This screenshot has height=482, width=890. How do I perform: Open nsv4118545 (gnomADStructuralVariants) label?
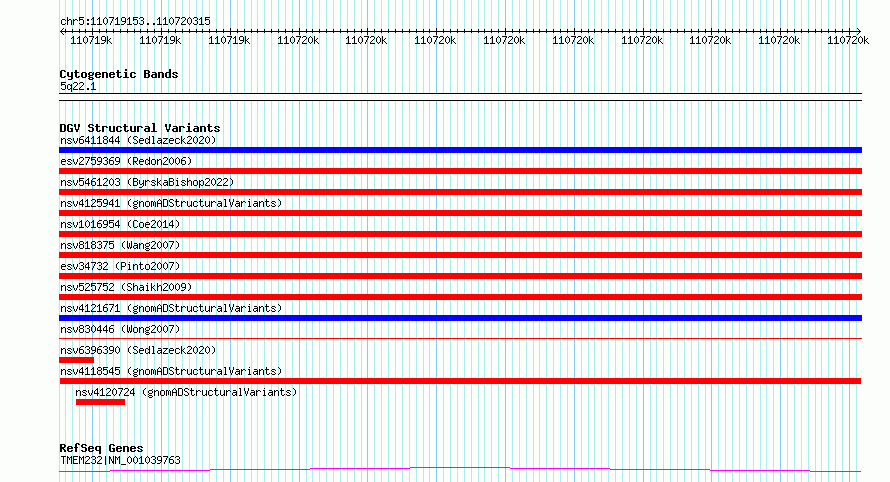(171, 371)
